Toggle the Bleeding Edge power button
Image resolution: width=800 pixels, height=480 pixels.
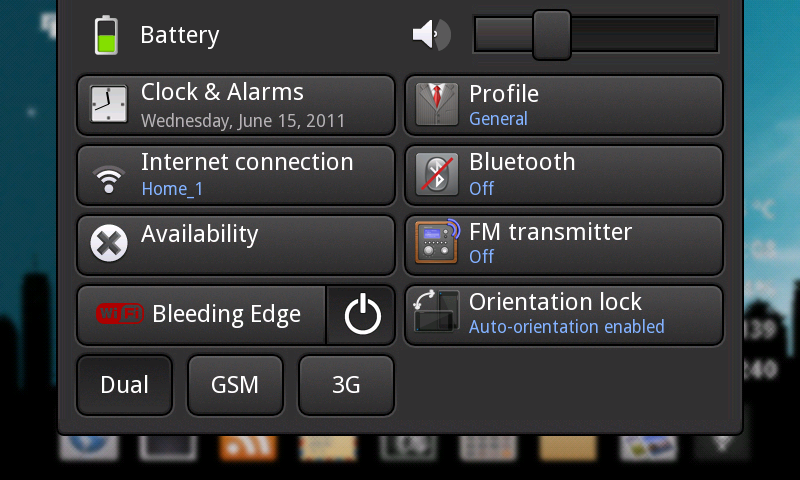tap(361, 315)
